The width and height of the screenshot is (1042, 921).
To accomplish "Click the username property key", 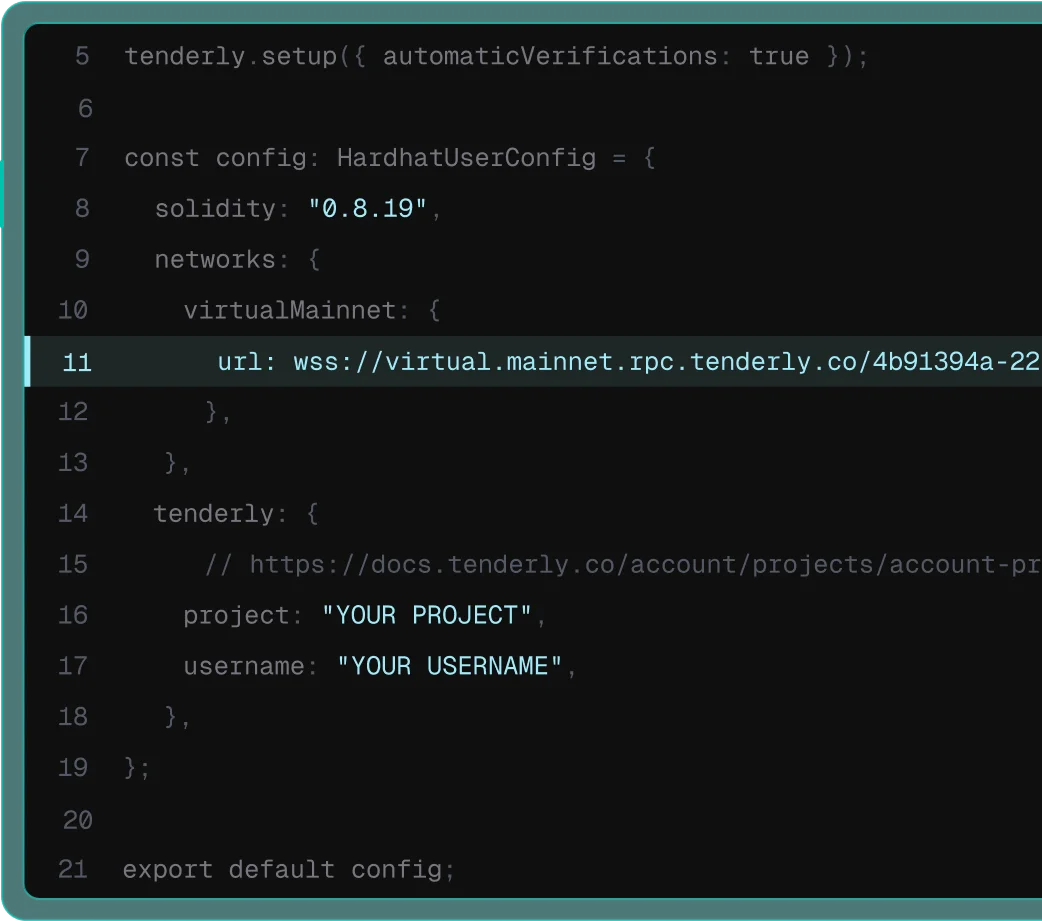I will (243, 667).
